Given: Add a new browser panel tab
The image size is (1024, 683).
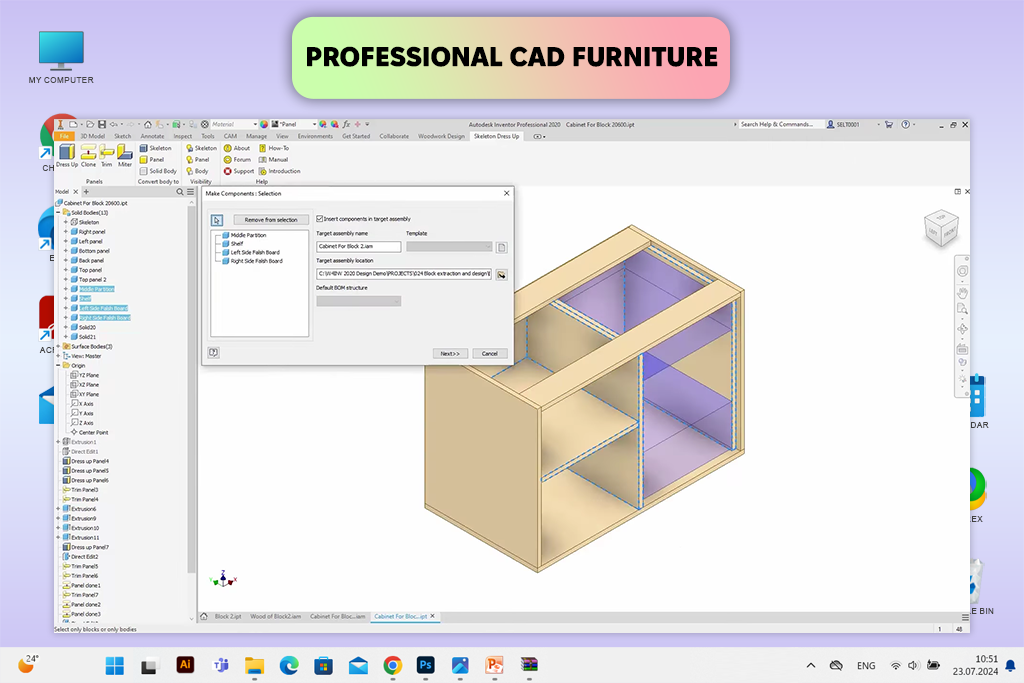Looking at the screenshot, I should (x=86, y=192).
